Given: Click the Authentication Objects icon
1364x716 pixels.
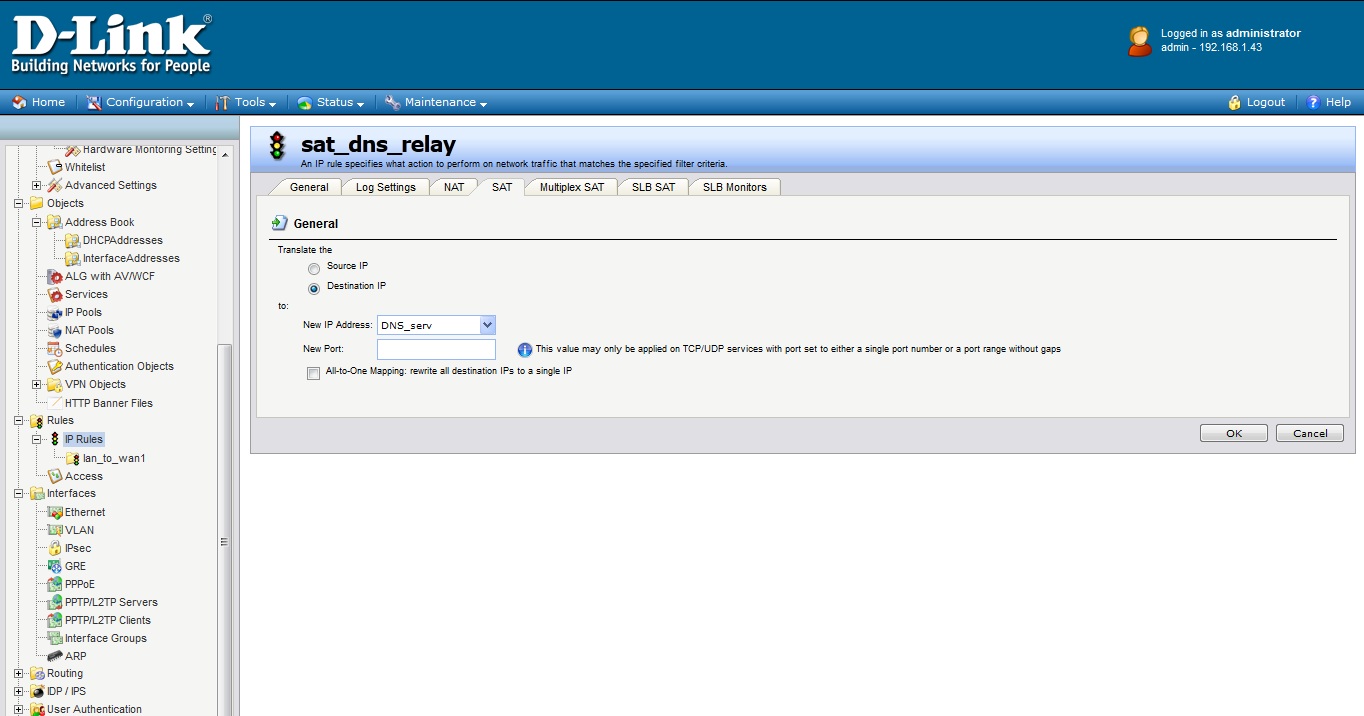Looking at the screenshot, I should pyautogui.click(x=55, y=366).
